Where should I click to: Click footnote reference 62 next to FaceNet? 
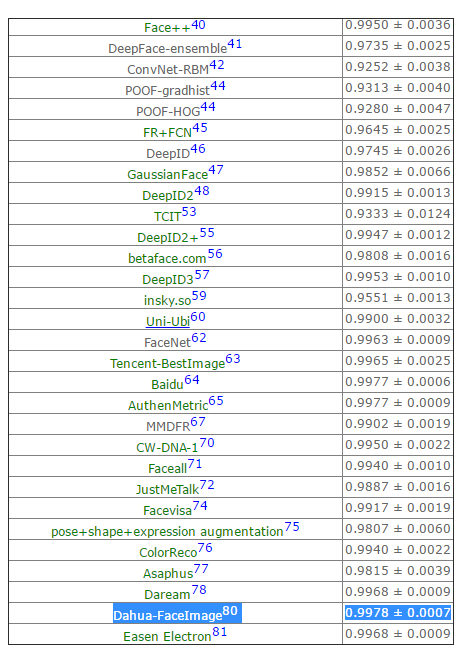point(199,338)
